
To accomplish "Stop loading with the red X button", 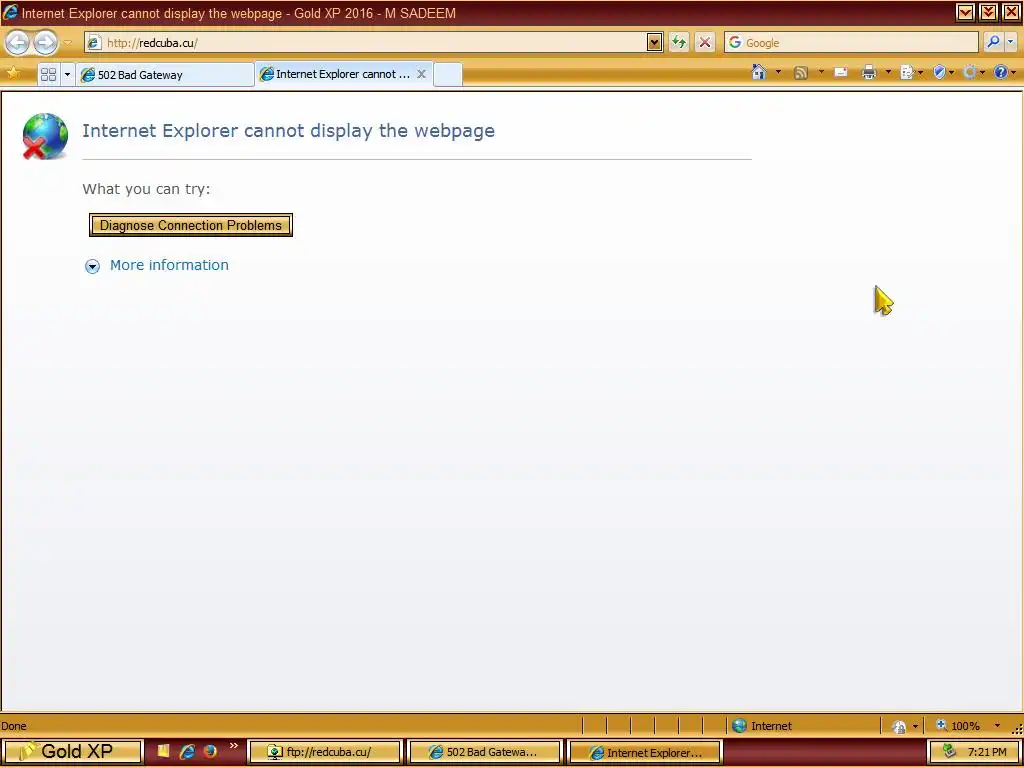I will 705,43.
